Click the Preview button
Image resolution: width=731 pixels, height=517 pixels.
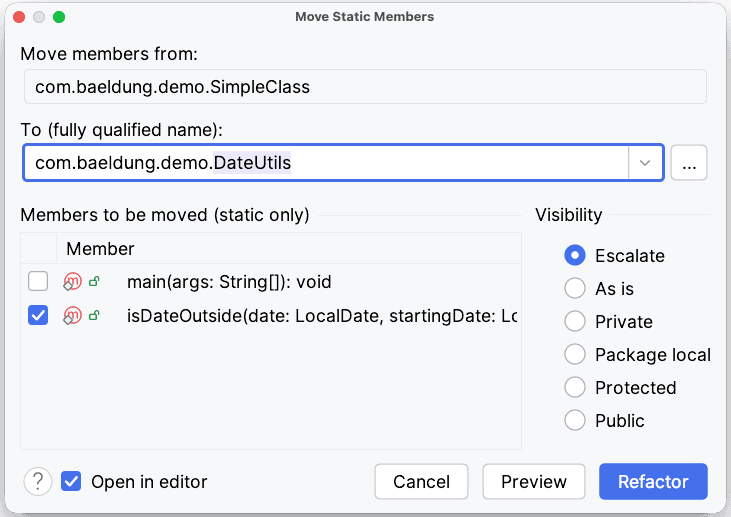(534, 481)
